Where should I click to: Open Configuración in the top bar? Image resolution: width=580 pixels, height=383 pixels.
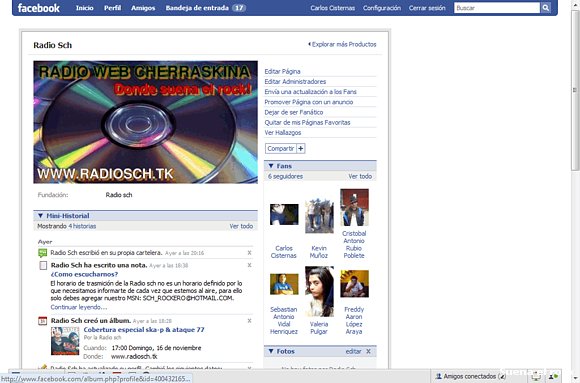click(x=382, y=8)
